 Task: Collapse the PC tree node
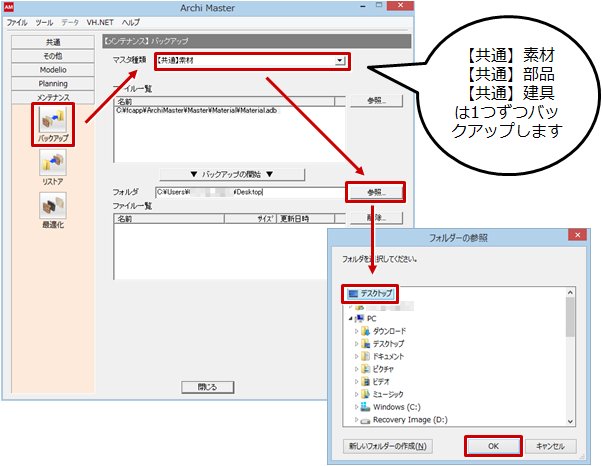coord(349,318)
